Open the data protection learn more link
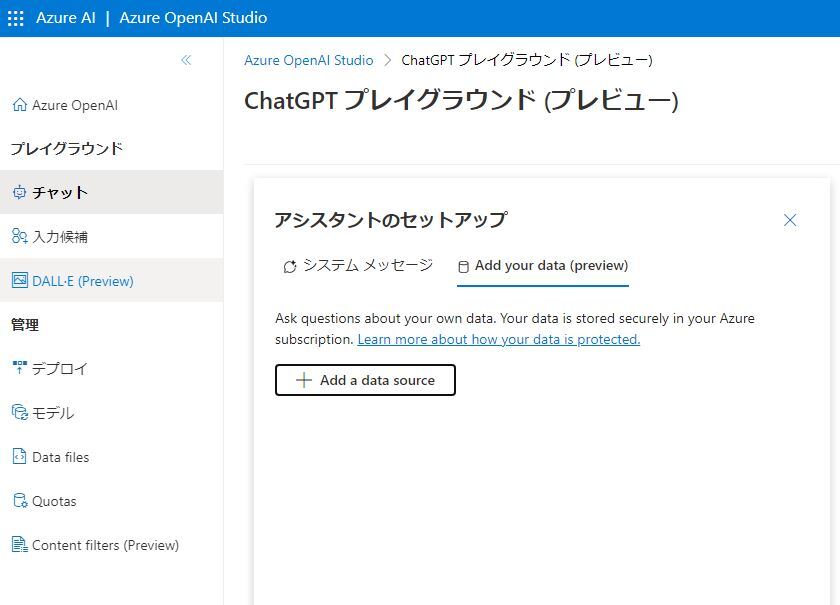Screen dimensions: 840x605 pos(498,339)
